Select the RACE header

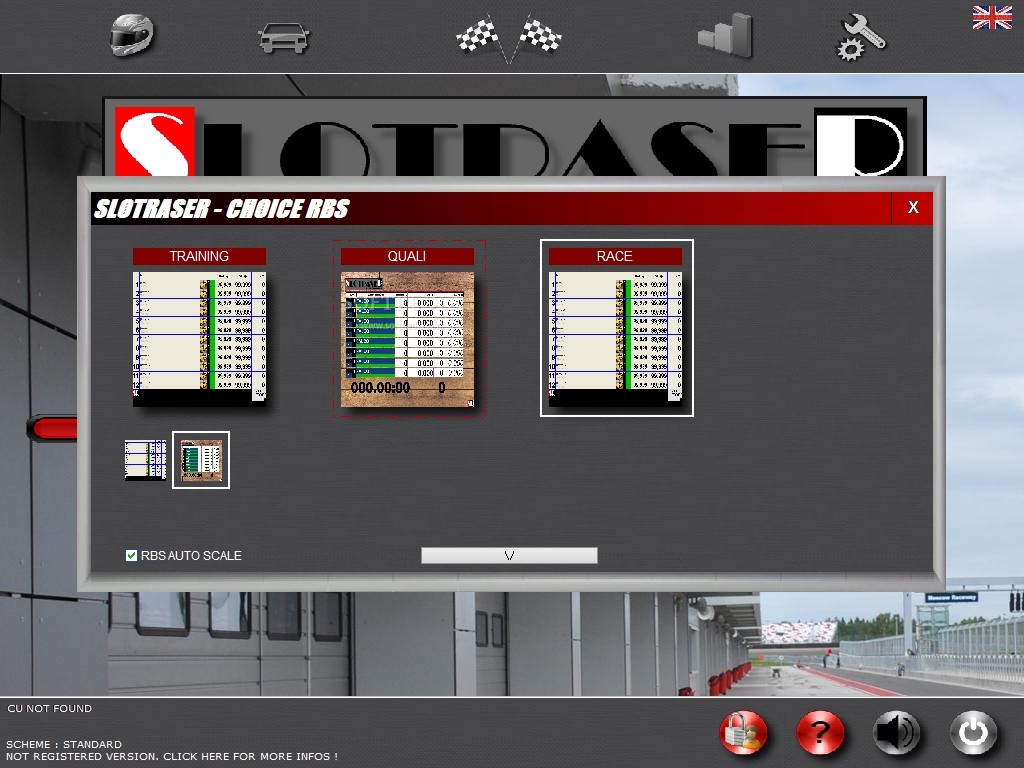point(615,256)
